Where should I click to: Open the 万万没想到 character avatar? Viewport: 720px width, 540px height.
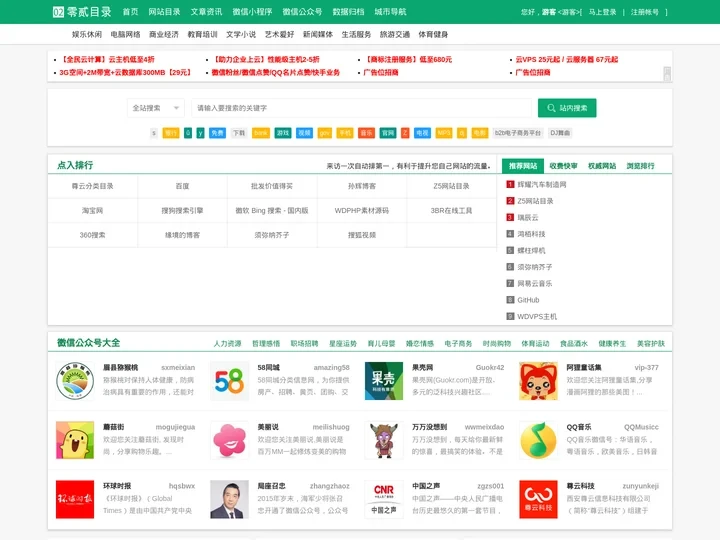click(384, 440)
